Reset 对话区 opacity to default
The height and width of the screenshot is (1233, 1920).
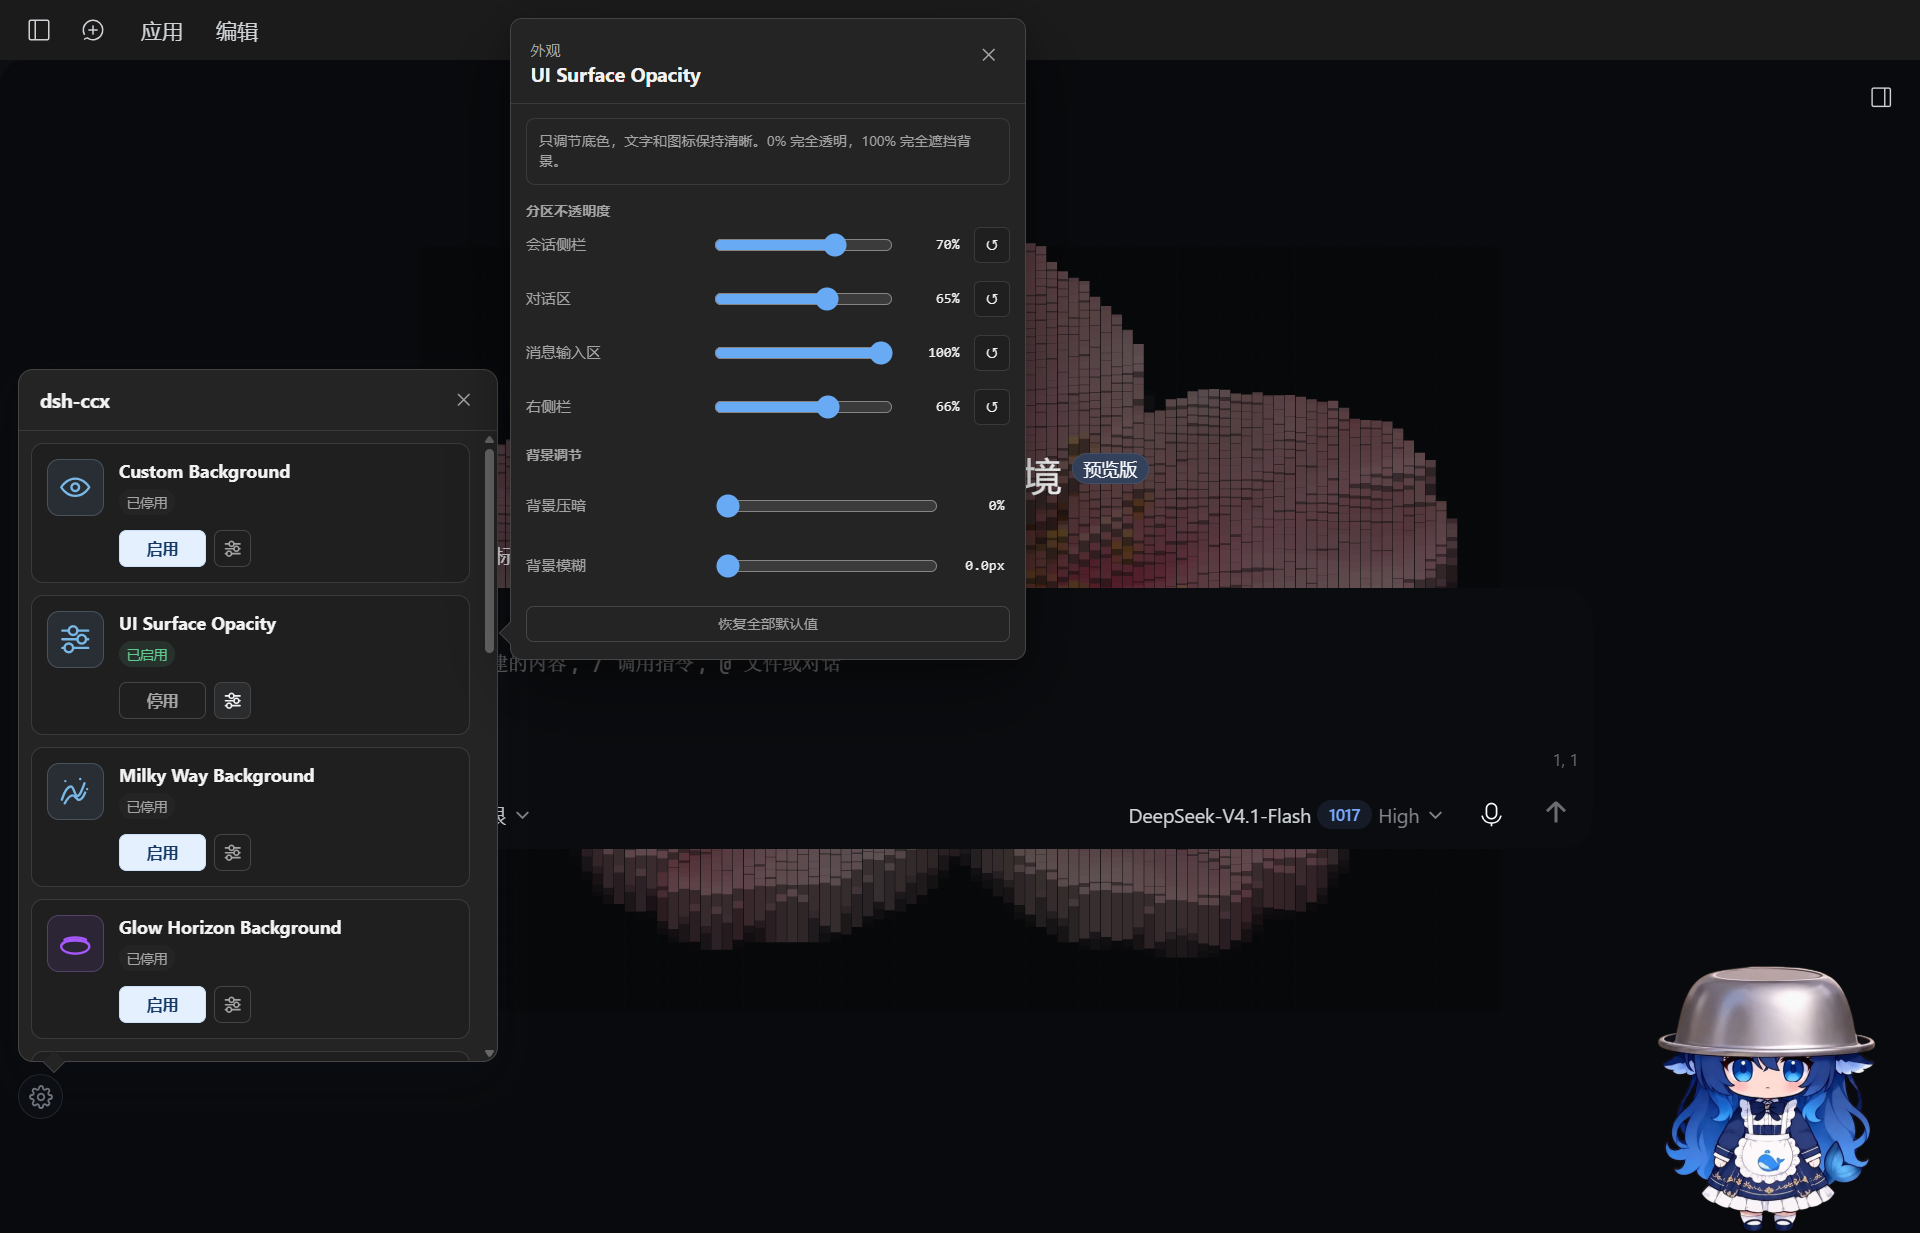tap(992, 299)
